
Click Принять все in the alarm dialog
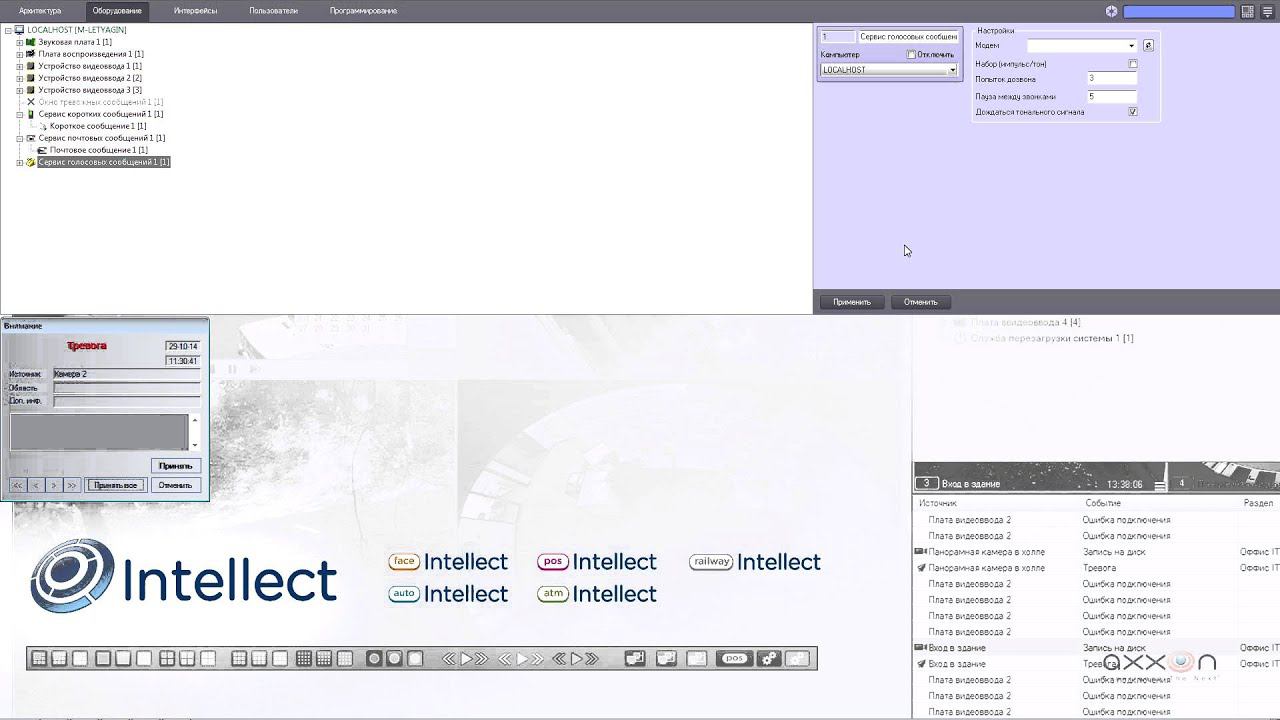tap(115, 485)
